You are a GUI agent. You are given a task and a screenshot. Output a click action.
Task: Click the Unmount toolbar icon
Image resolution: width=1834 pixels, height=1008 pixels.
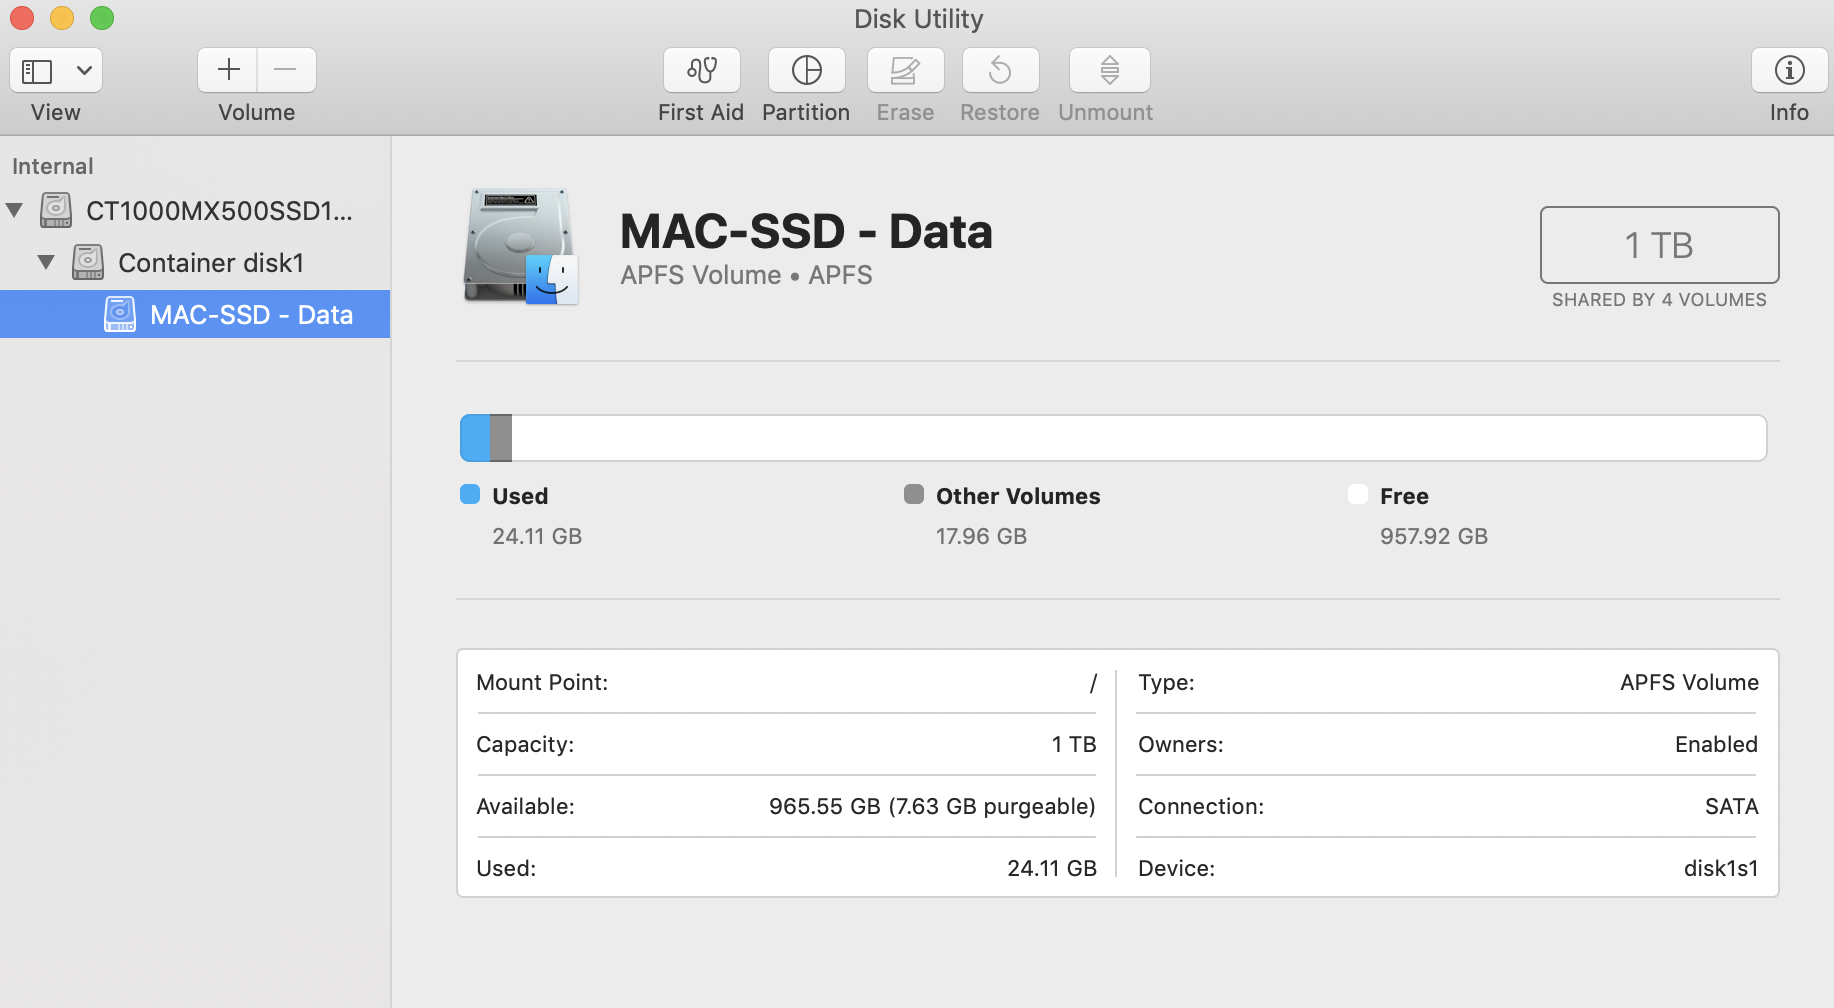(x=1109, y=70)
